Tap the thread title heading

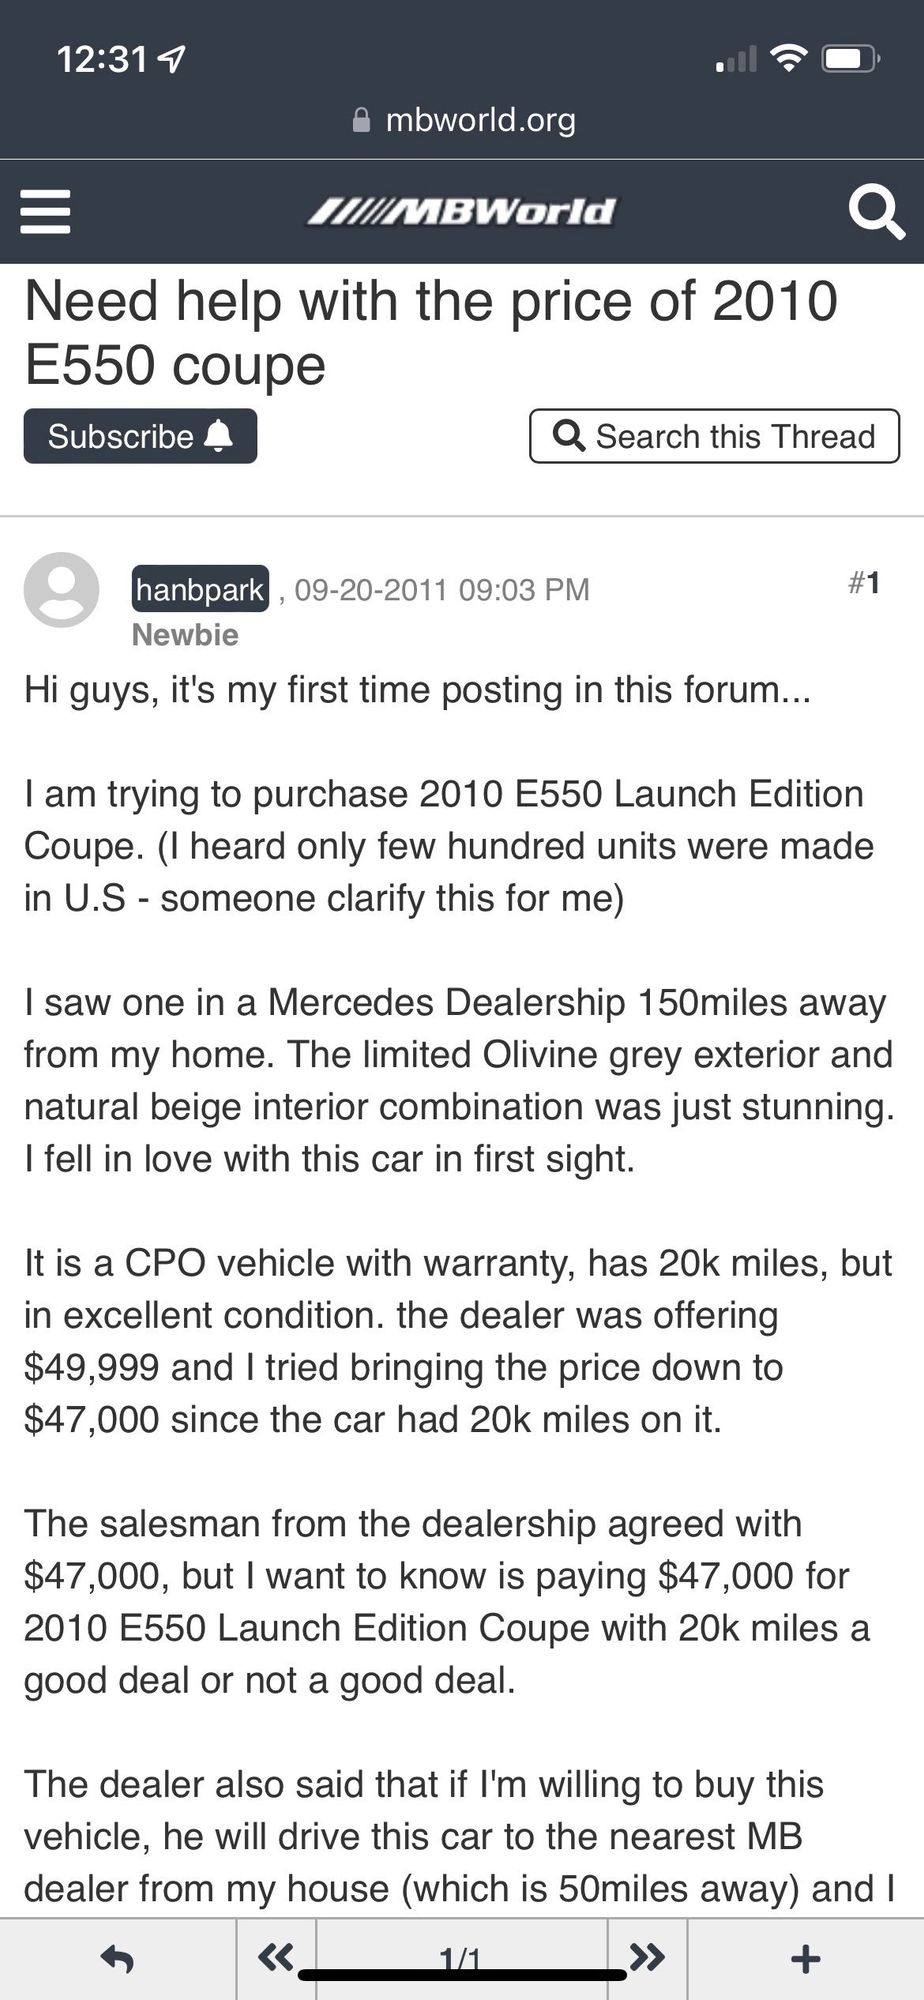coord(430,332)
